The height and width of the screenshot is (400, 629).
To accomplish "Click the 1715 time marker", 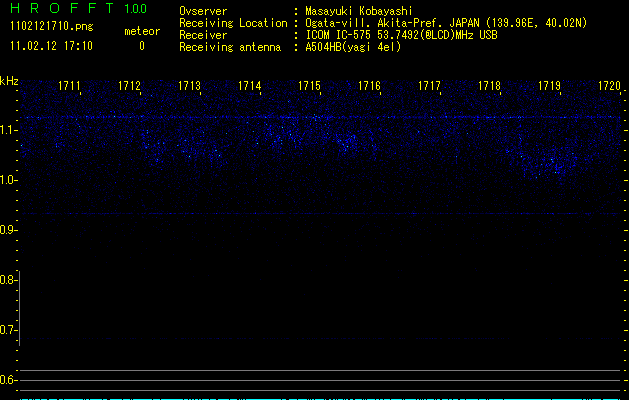I will [309, 86].
